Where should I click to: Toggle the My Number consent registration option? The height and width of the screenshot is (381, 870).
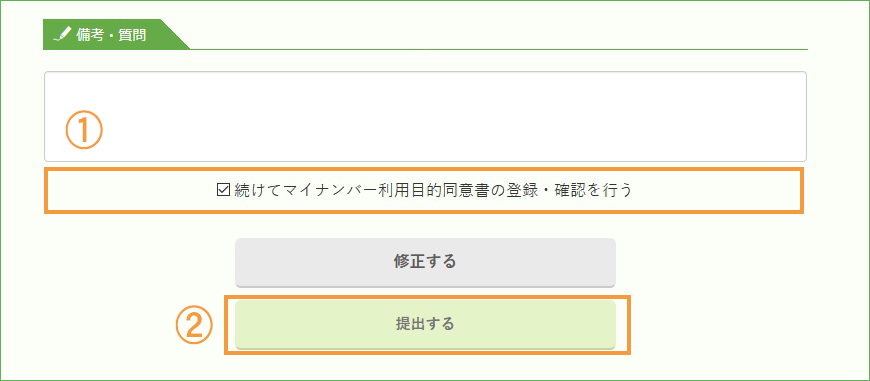[x=222, y=191]
